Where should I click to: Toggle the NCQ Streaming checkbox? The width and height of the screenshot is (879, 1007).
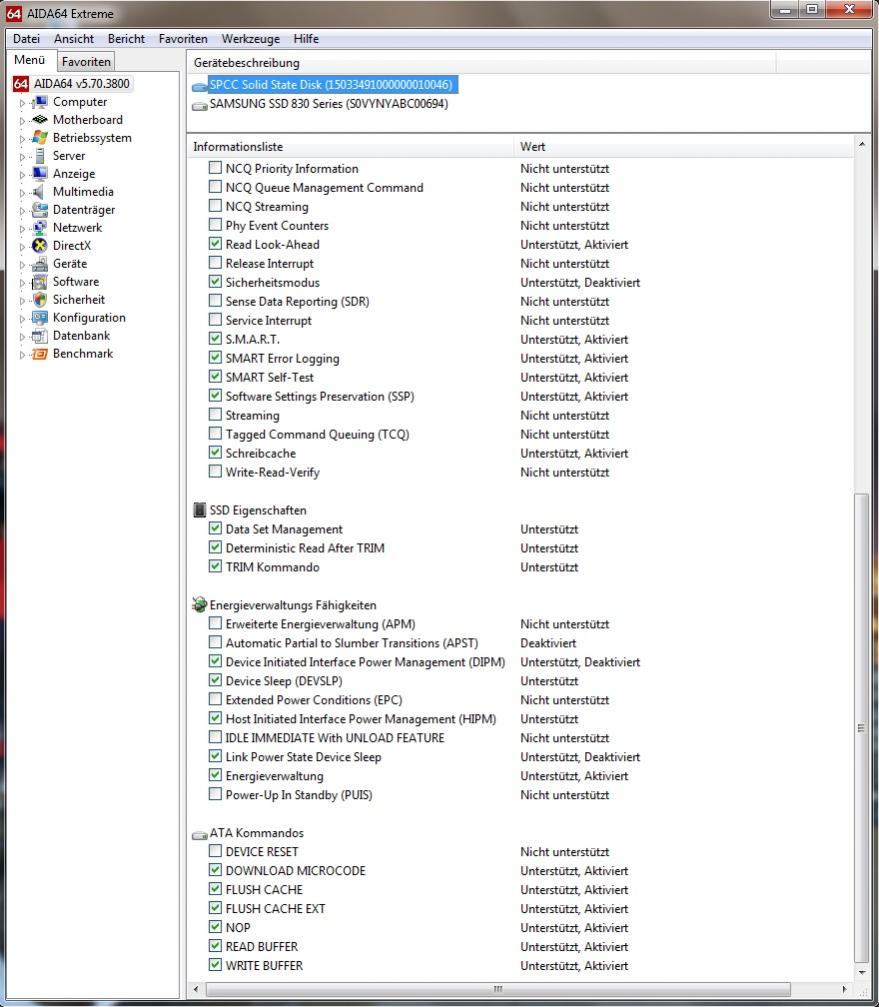pyautogui.click(x=215, y=206)
